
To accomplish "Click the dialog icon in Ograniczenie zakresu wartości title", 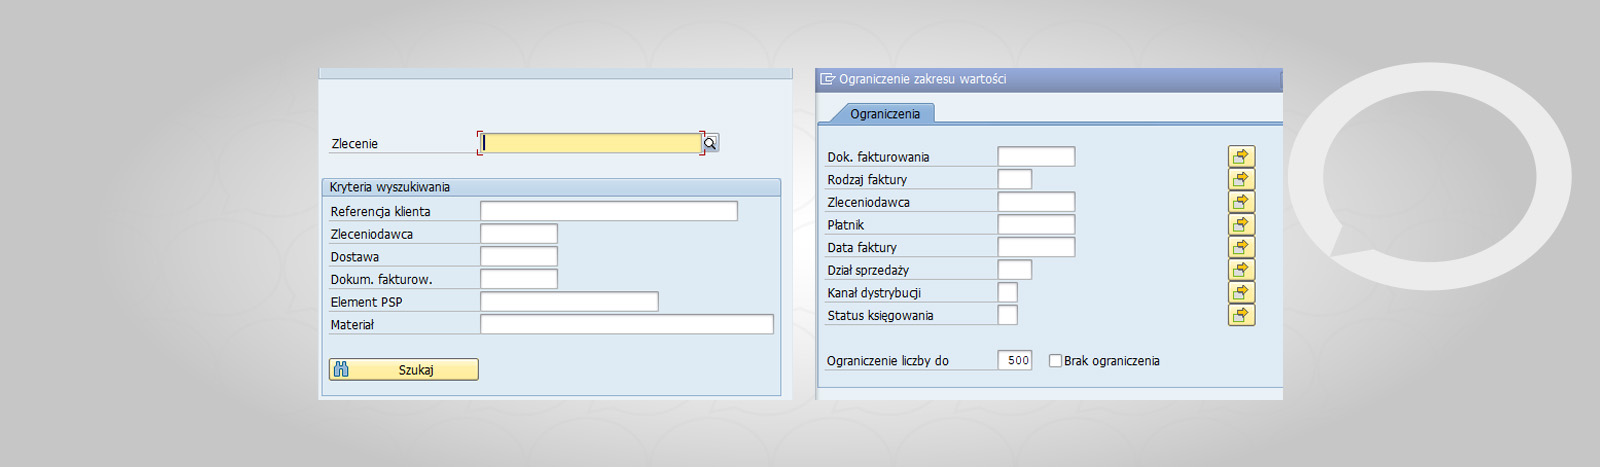I will pos(827,79).
